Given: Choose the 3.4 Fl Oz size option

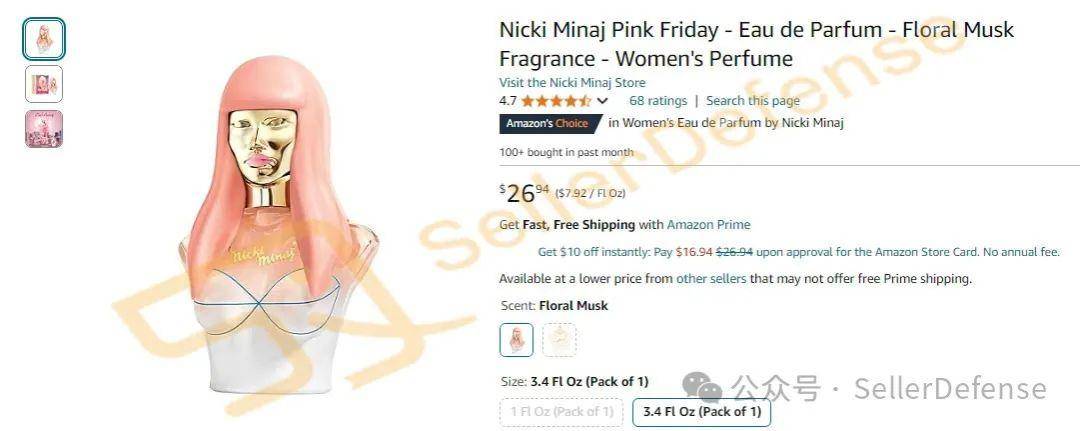Looking at the screenshot, I should tap(702, 412).
